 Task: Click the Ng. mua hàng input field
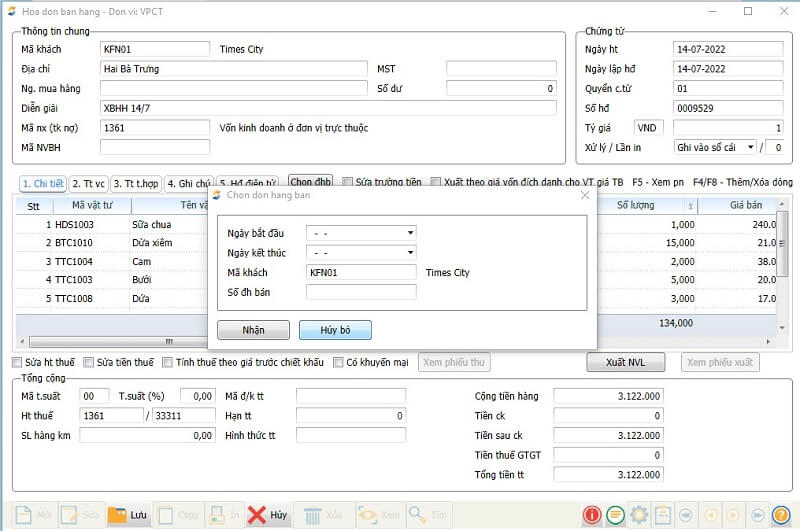234,88
